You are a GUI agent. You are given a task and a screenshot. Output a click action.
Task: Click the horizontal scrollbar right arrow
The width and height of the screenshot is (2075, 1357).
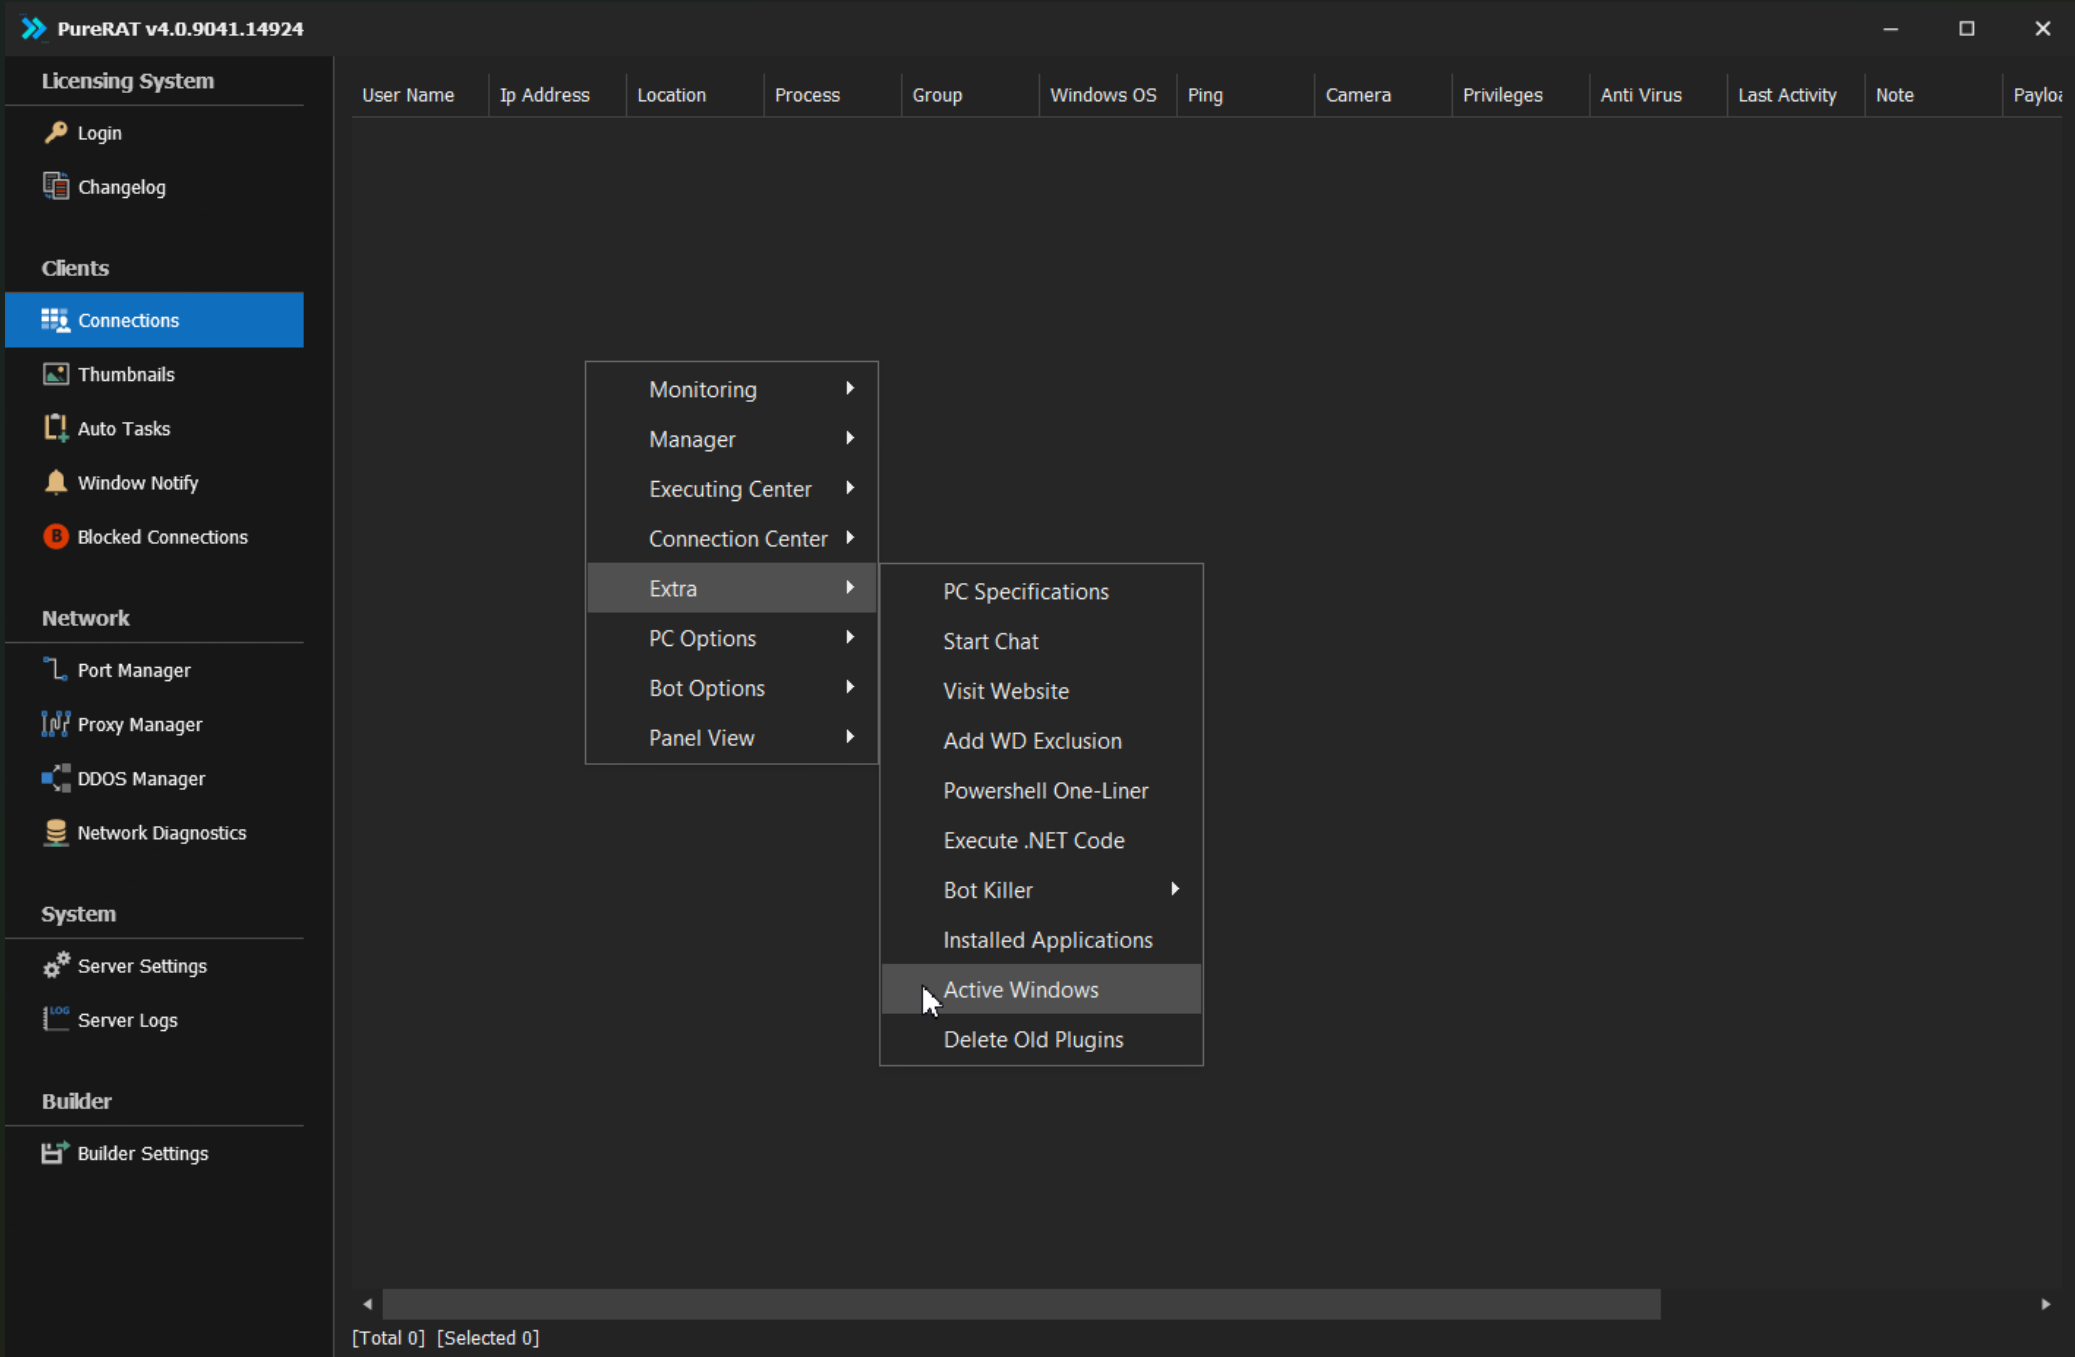click(2046, 1304)
